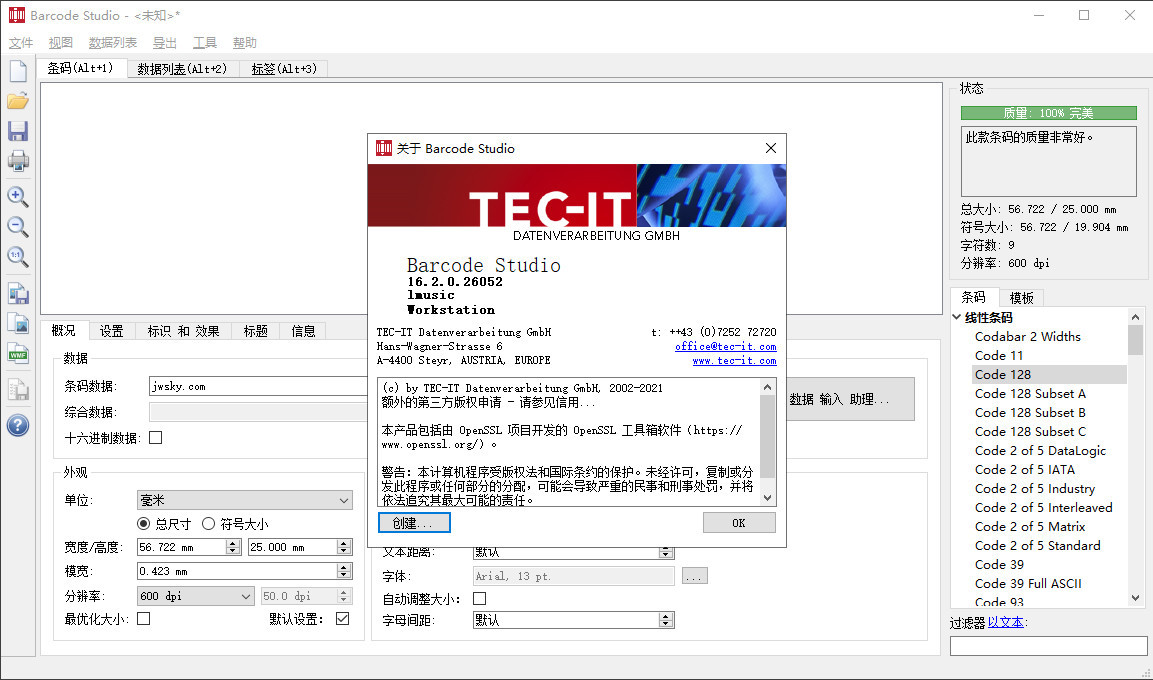Open the 视图 menu
1153x680 pixels.
(60, 43)
